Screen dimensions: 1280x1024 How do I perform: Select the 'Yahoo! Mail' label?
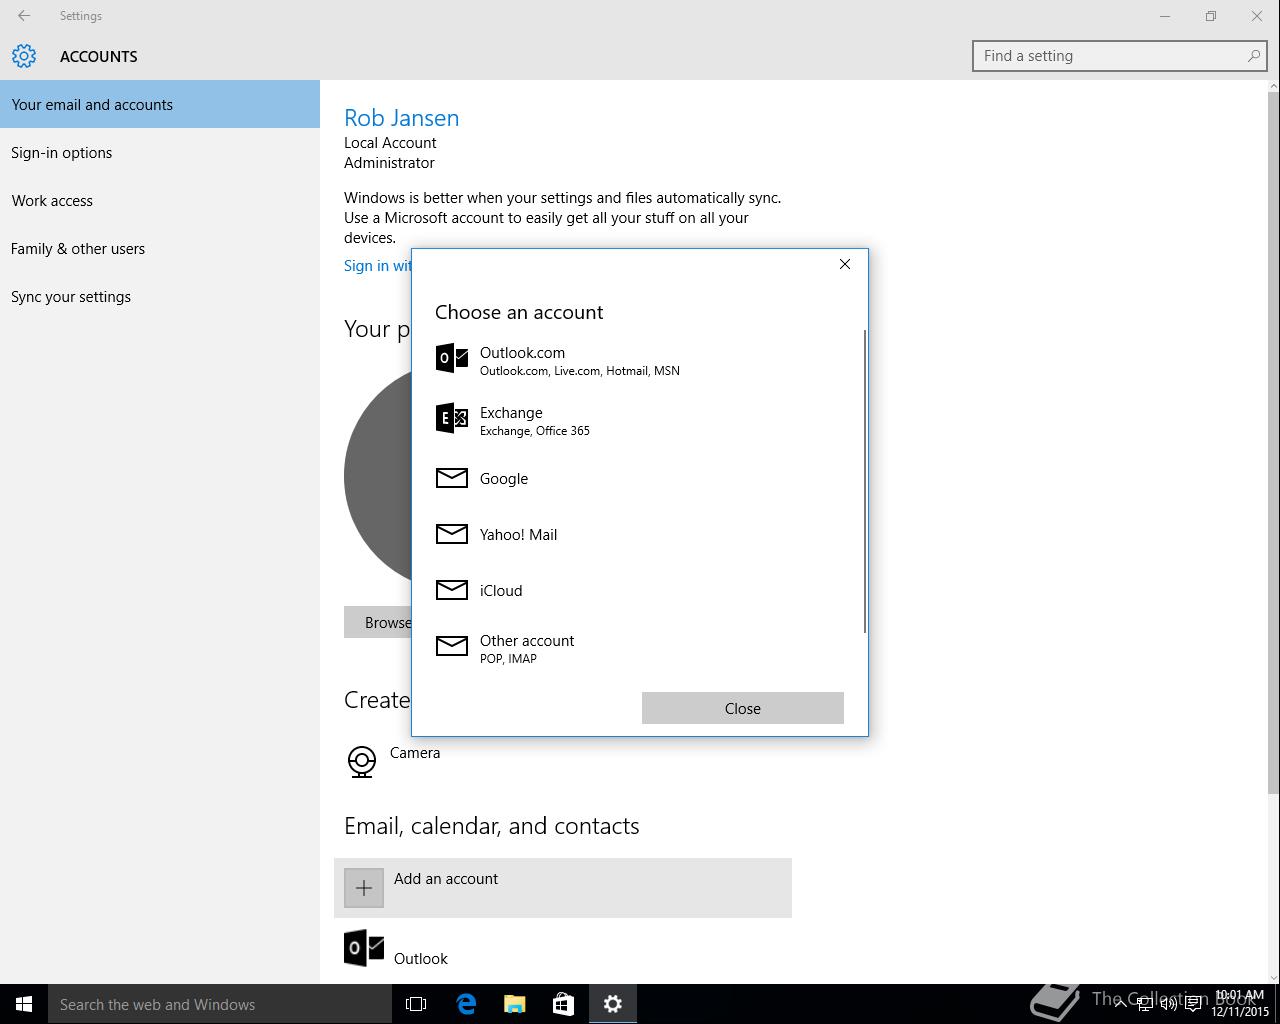(x=518, y=535)
